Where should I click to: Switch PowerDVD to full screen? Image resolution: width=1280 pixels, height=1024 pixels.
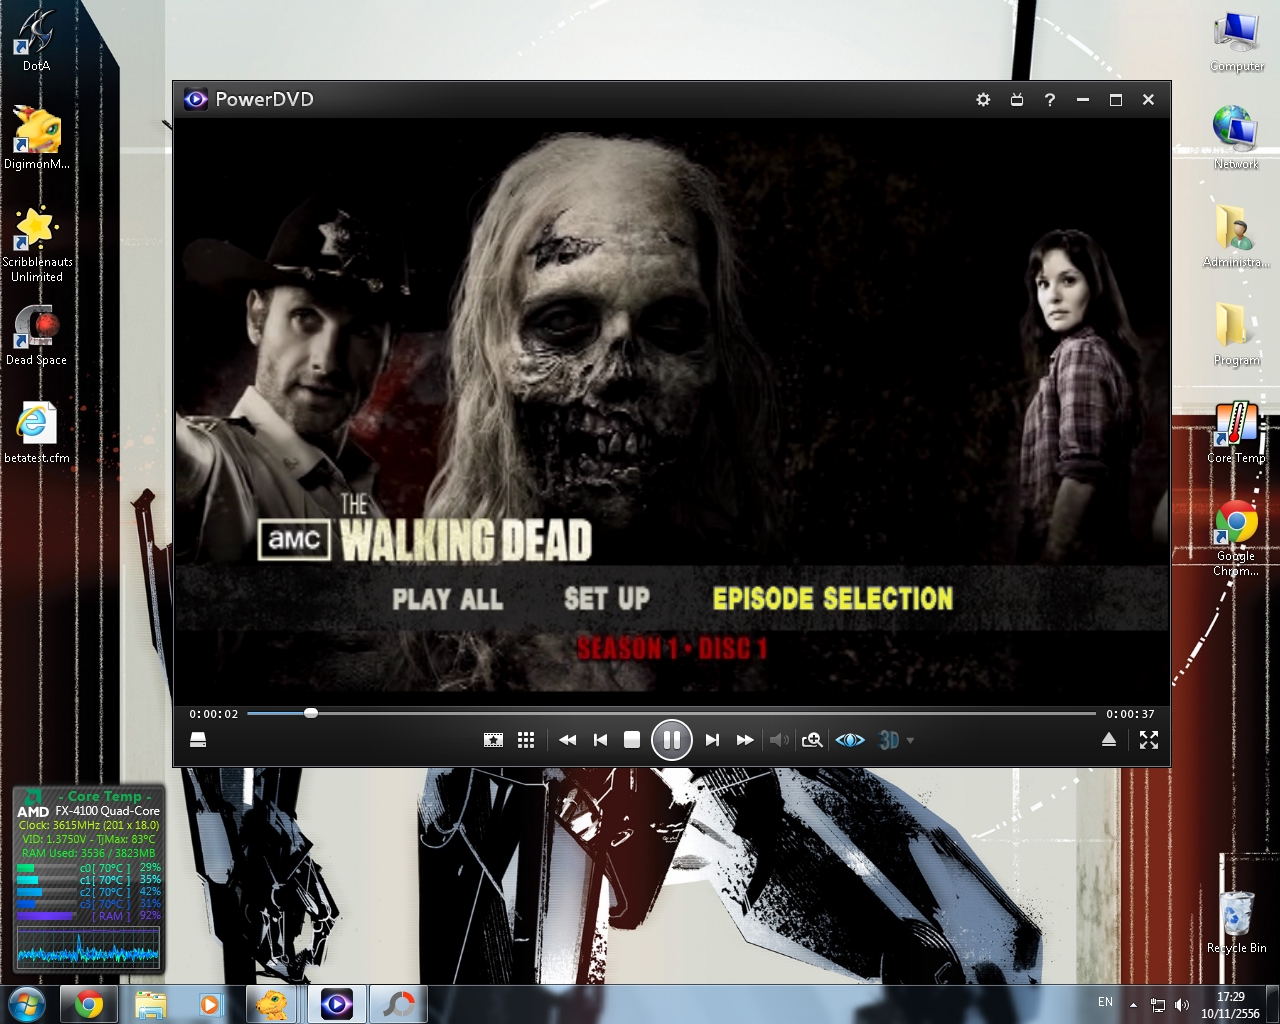(1149, 740)
